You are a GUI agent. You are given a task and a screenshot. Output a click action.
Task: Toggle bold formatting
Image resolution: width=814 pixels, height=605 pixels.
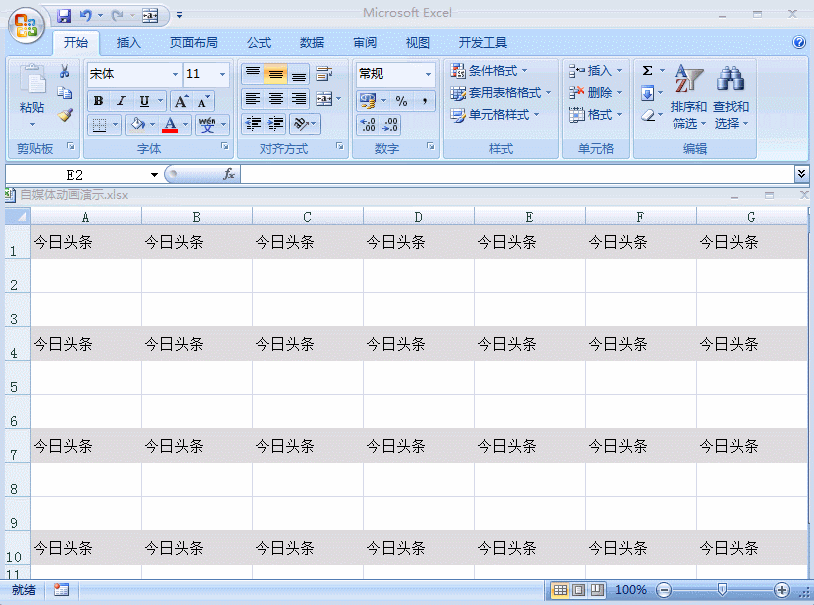98,101
